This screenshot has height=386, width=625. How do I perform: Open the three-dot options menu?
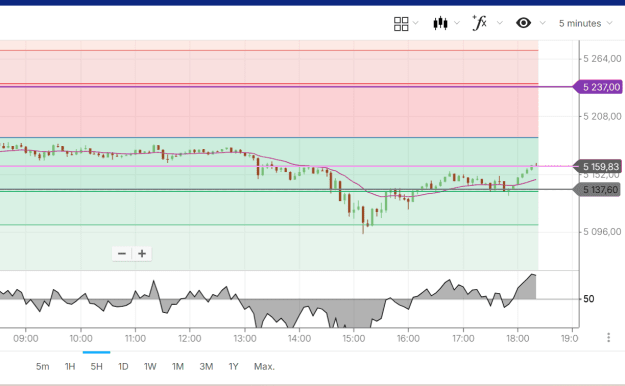click(608, 337)
